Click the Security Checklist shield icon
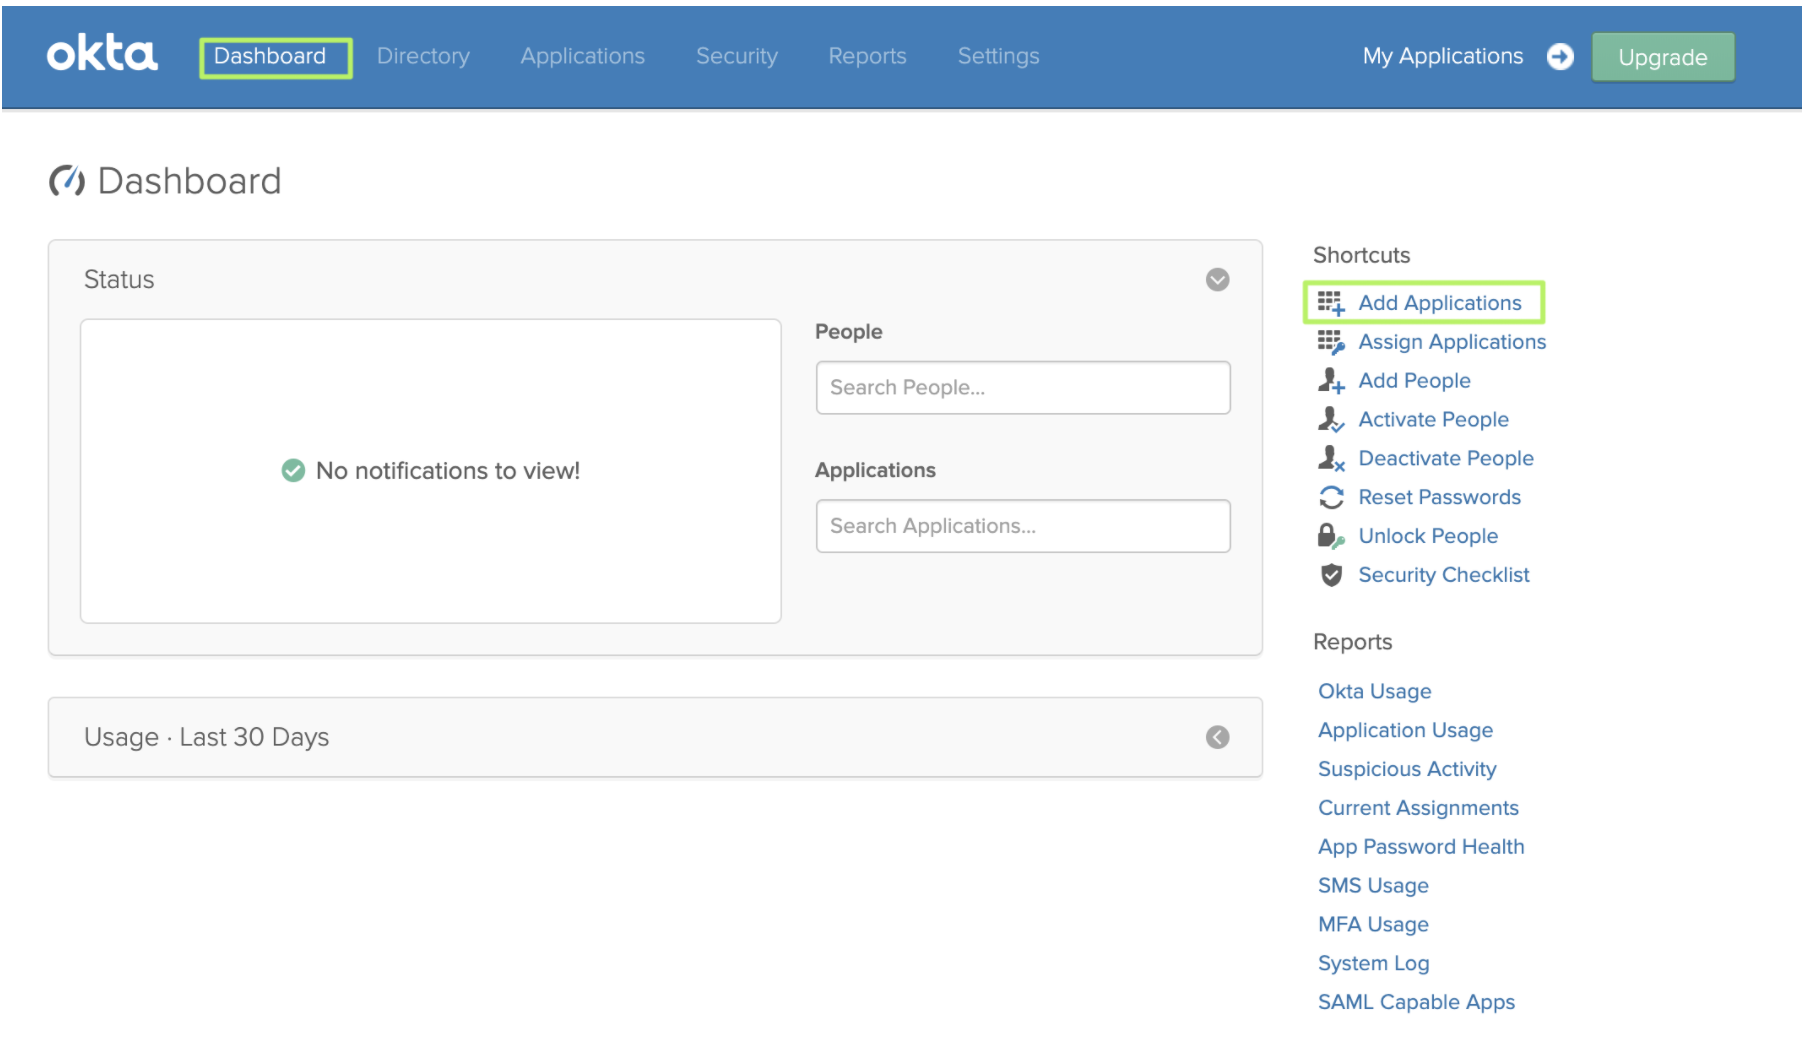This screenshot has height=1056, width=1806. click(1331, 574)
